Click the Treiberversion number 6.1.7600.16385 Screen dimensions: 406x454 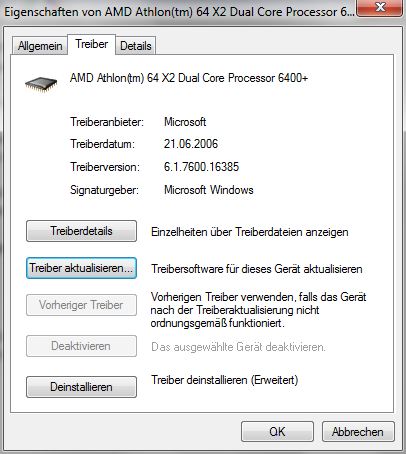pyautogui.click(x=201, y=167)
